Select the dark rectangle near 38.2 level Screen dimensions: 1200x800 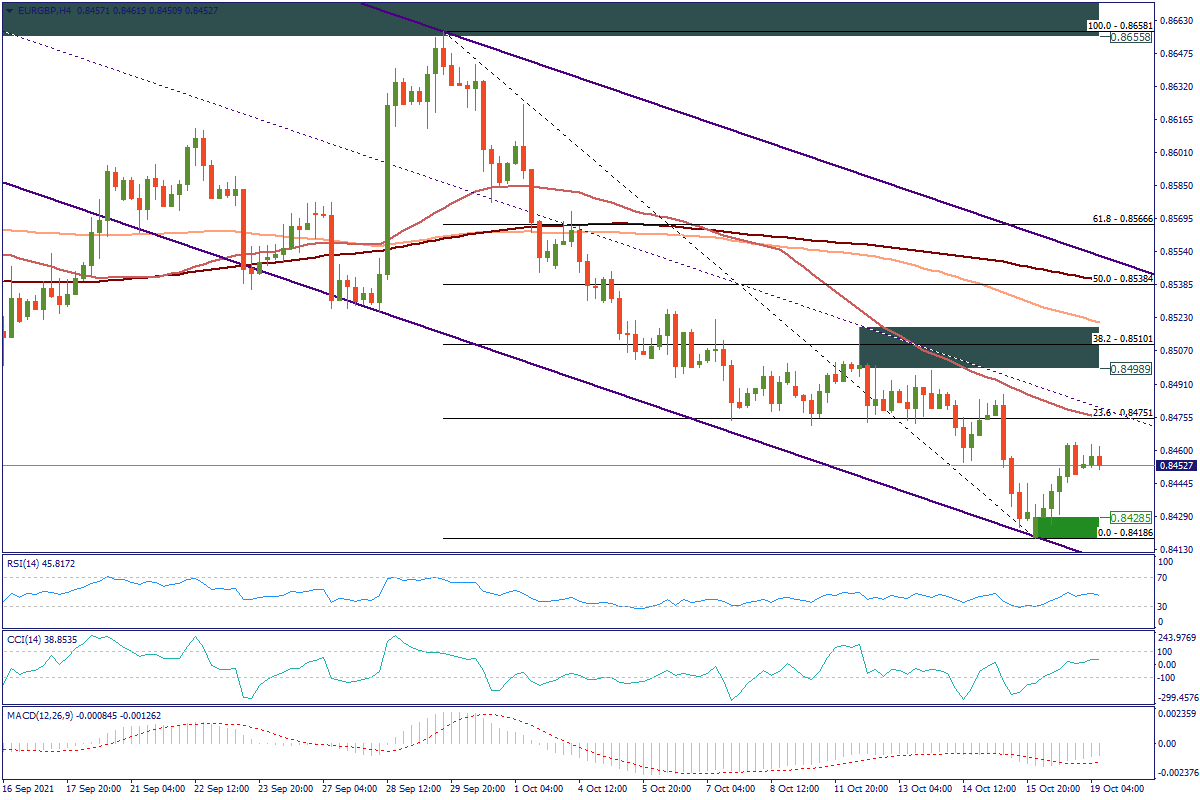pos(978,347)
